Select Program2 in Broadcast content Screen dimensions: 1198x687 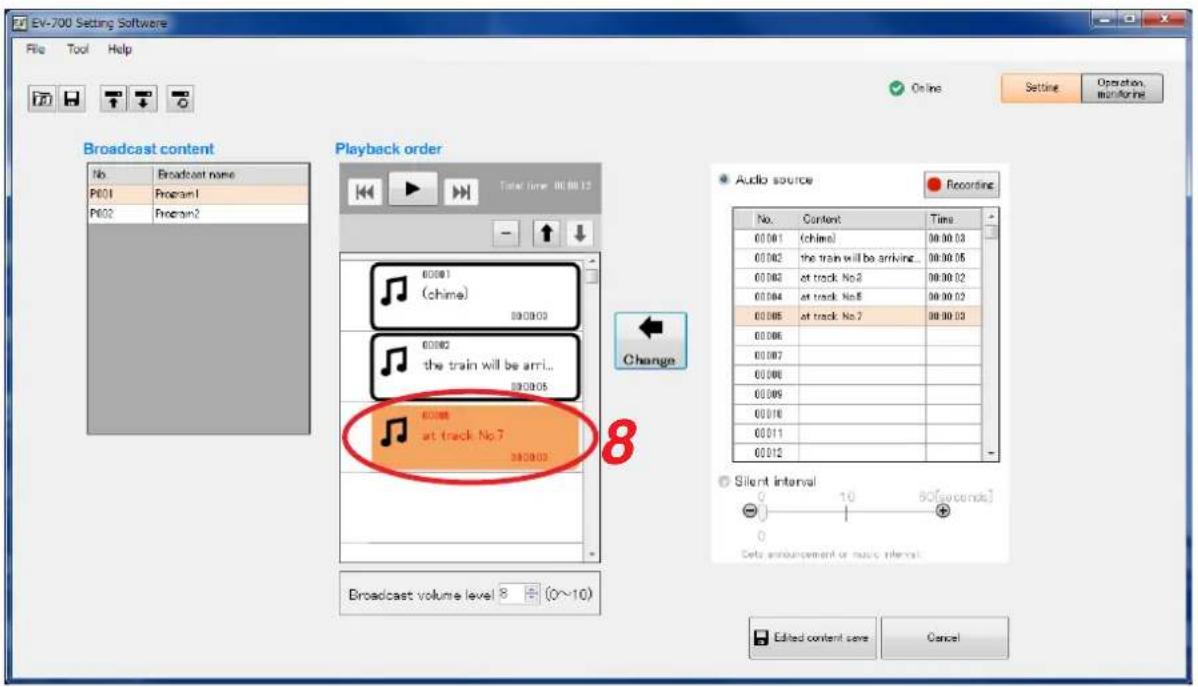click(199, 214)
